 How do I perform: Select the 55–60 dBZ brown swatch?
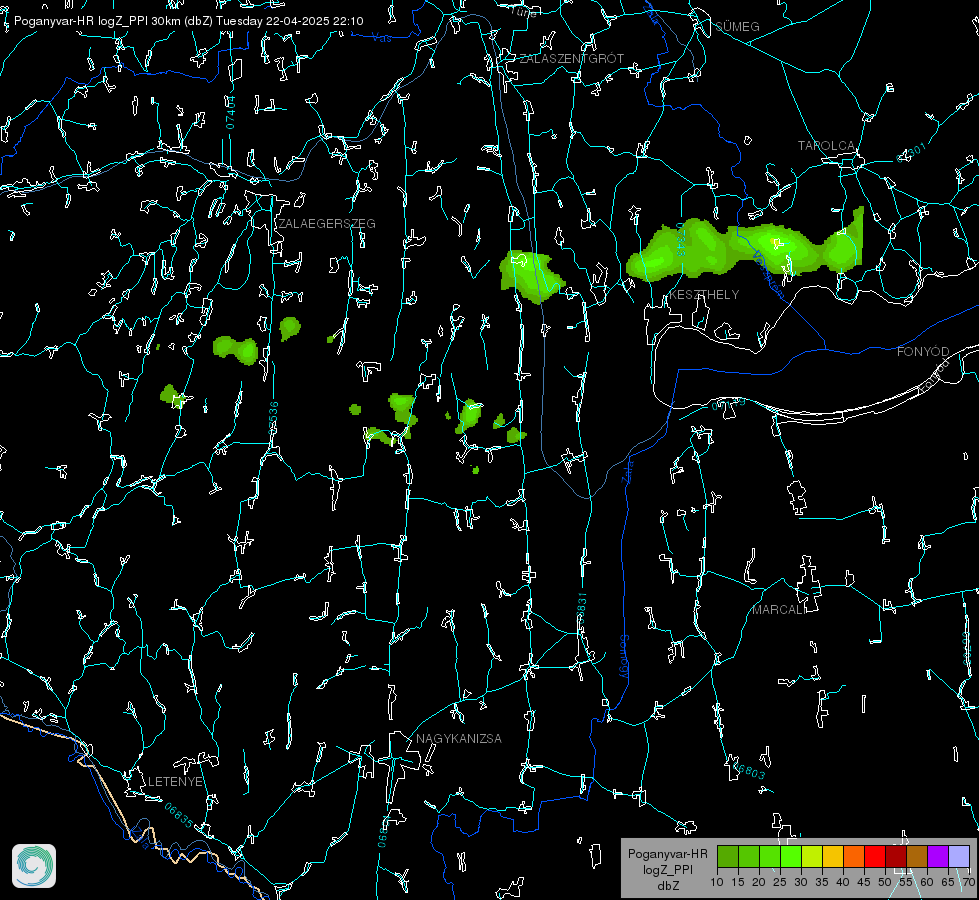pyautogui.click(x=917, y=856)
